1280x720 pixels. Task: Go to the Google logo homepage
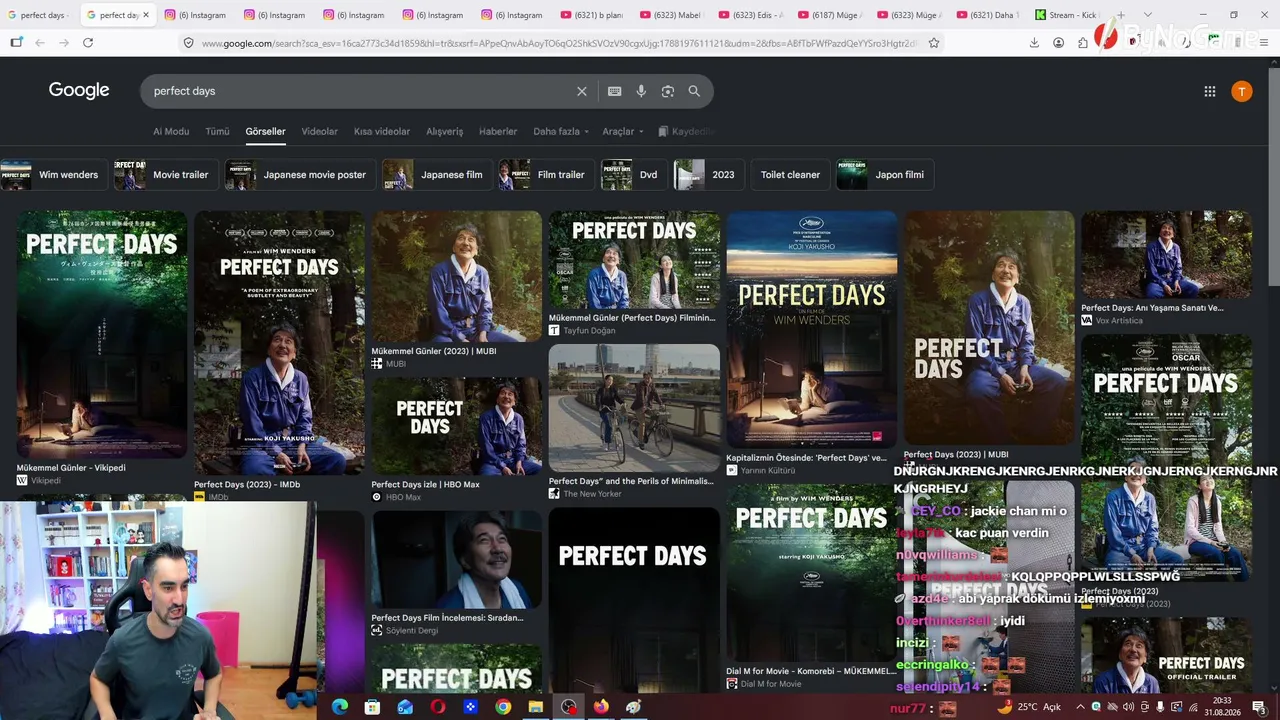point(79,90)
